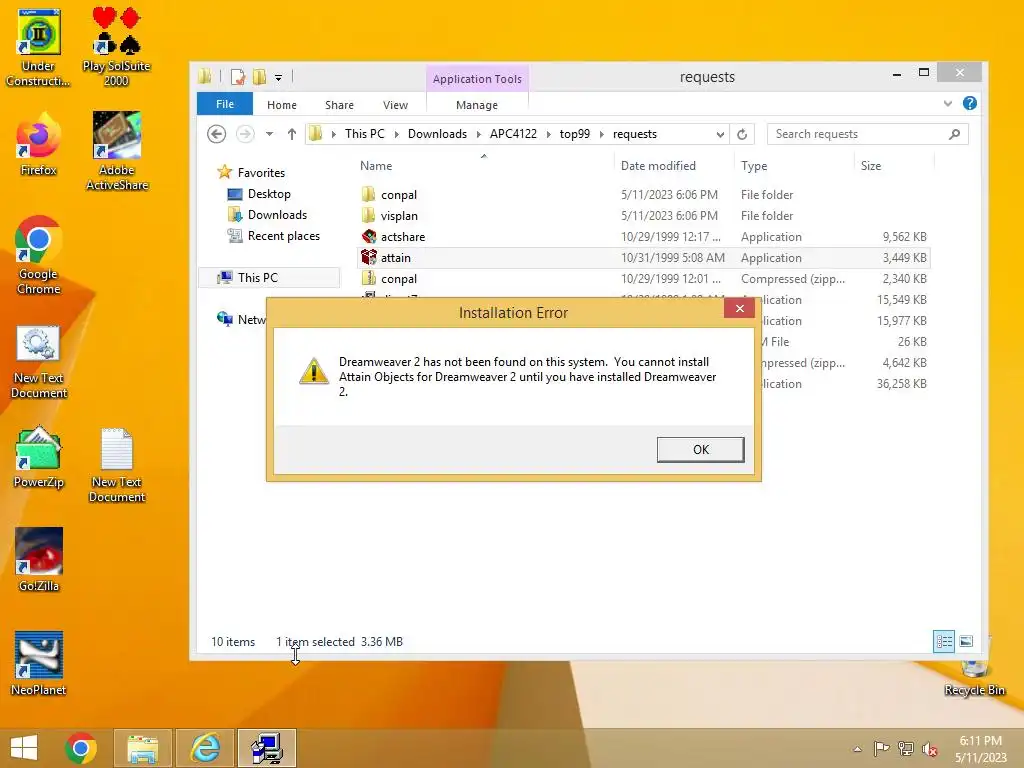Click the Search requests field

pos(867,134)
